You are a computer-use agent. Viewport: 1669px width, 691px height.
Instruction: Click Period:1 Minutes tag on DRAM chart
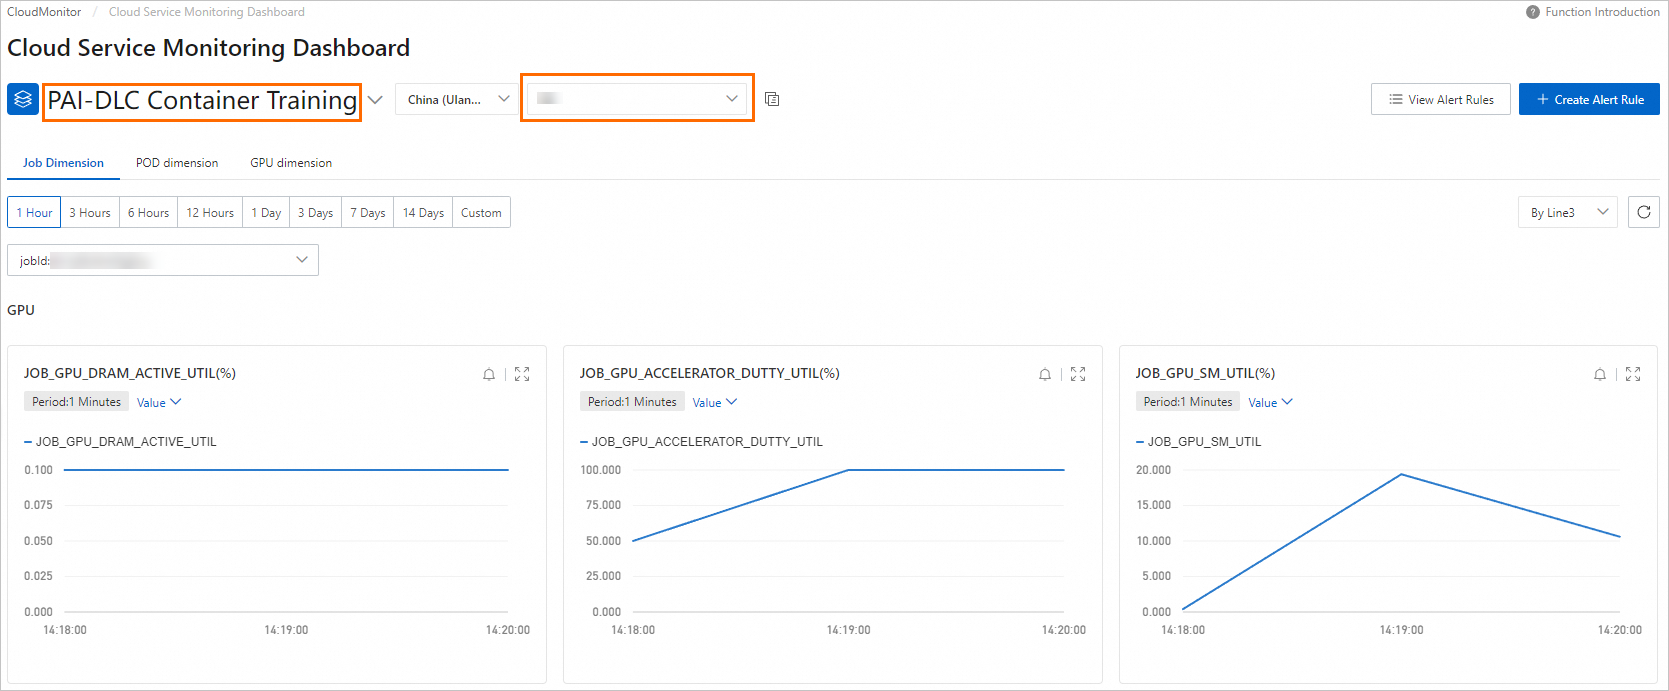click(76, 401)
